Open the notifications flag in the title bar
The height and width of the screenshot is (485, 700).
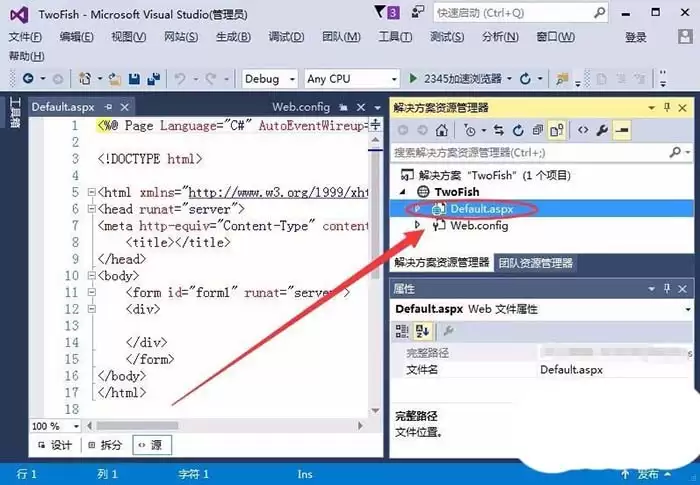(x=387, y=12)
